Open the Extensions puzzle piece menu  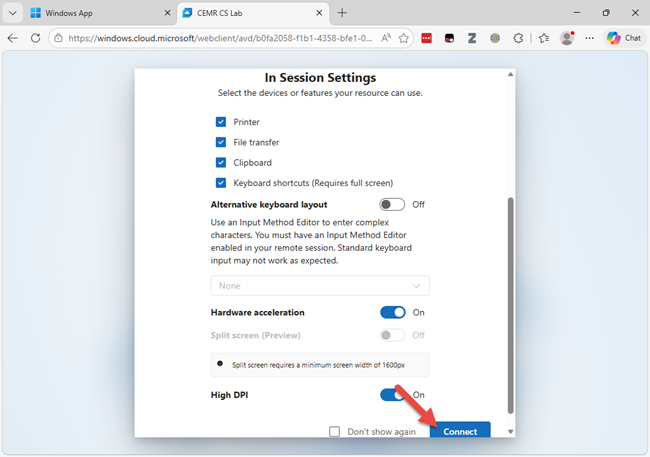[518, 38]
